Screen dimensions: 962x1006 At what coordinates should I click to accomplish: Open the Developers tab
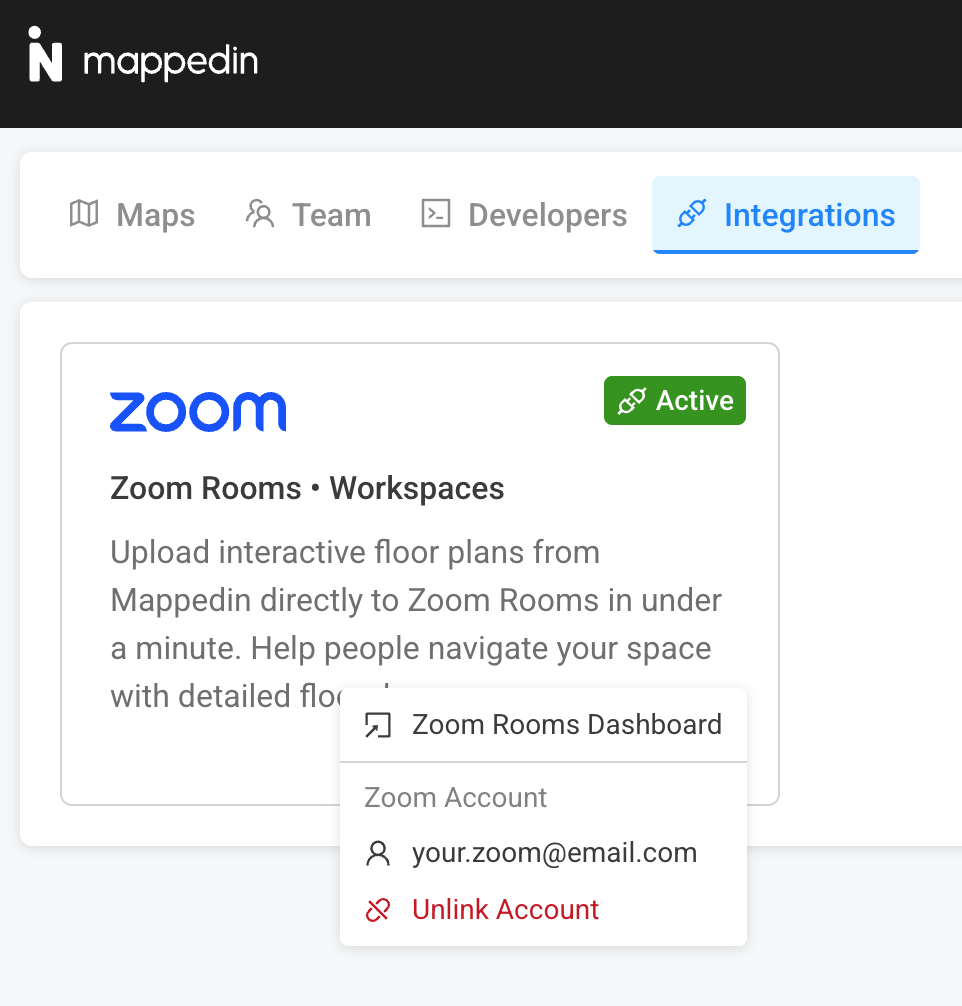tap(522, 214)
